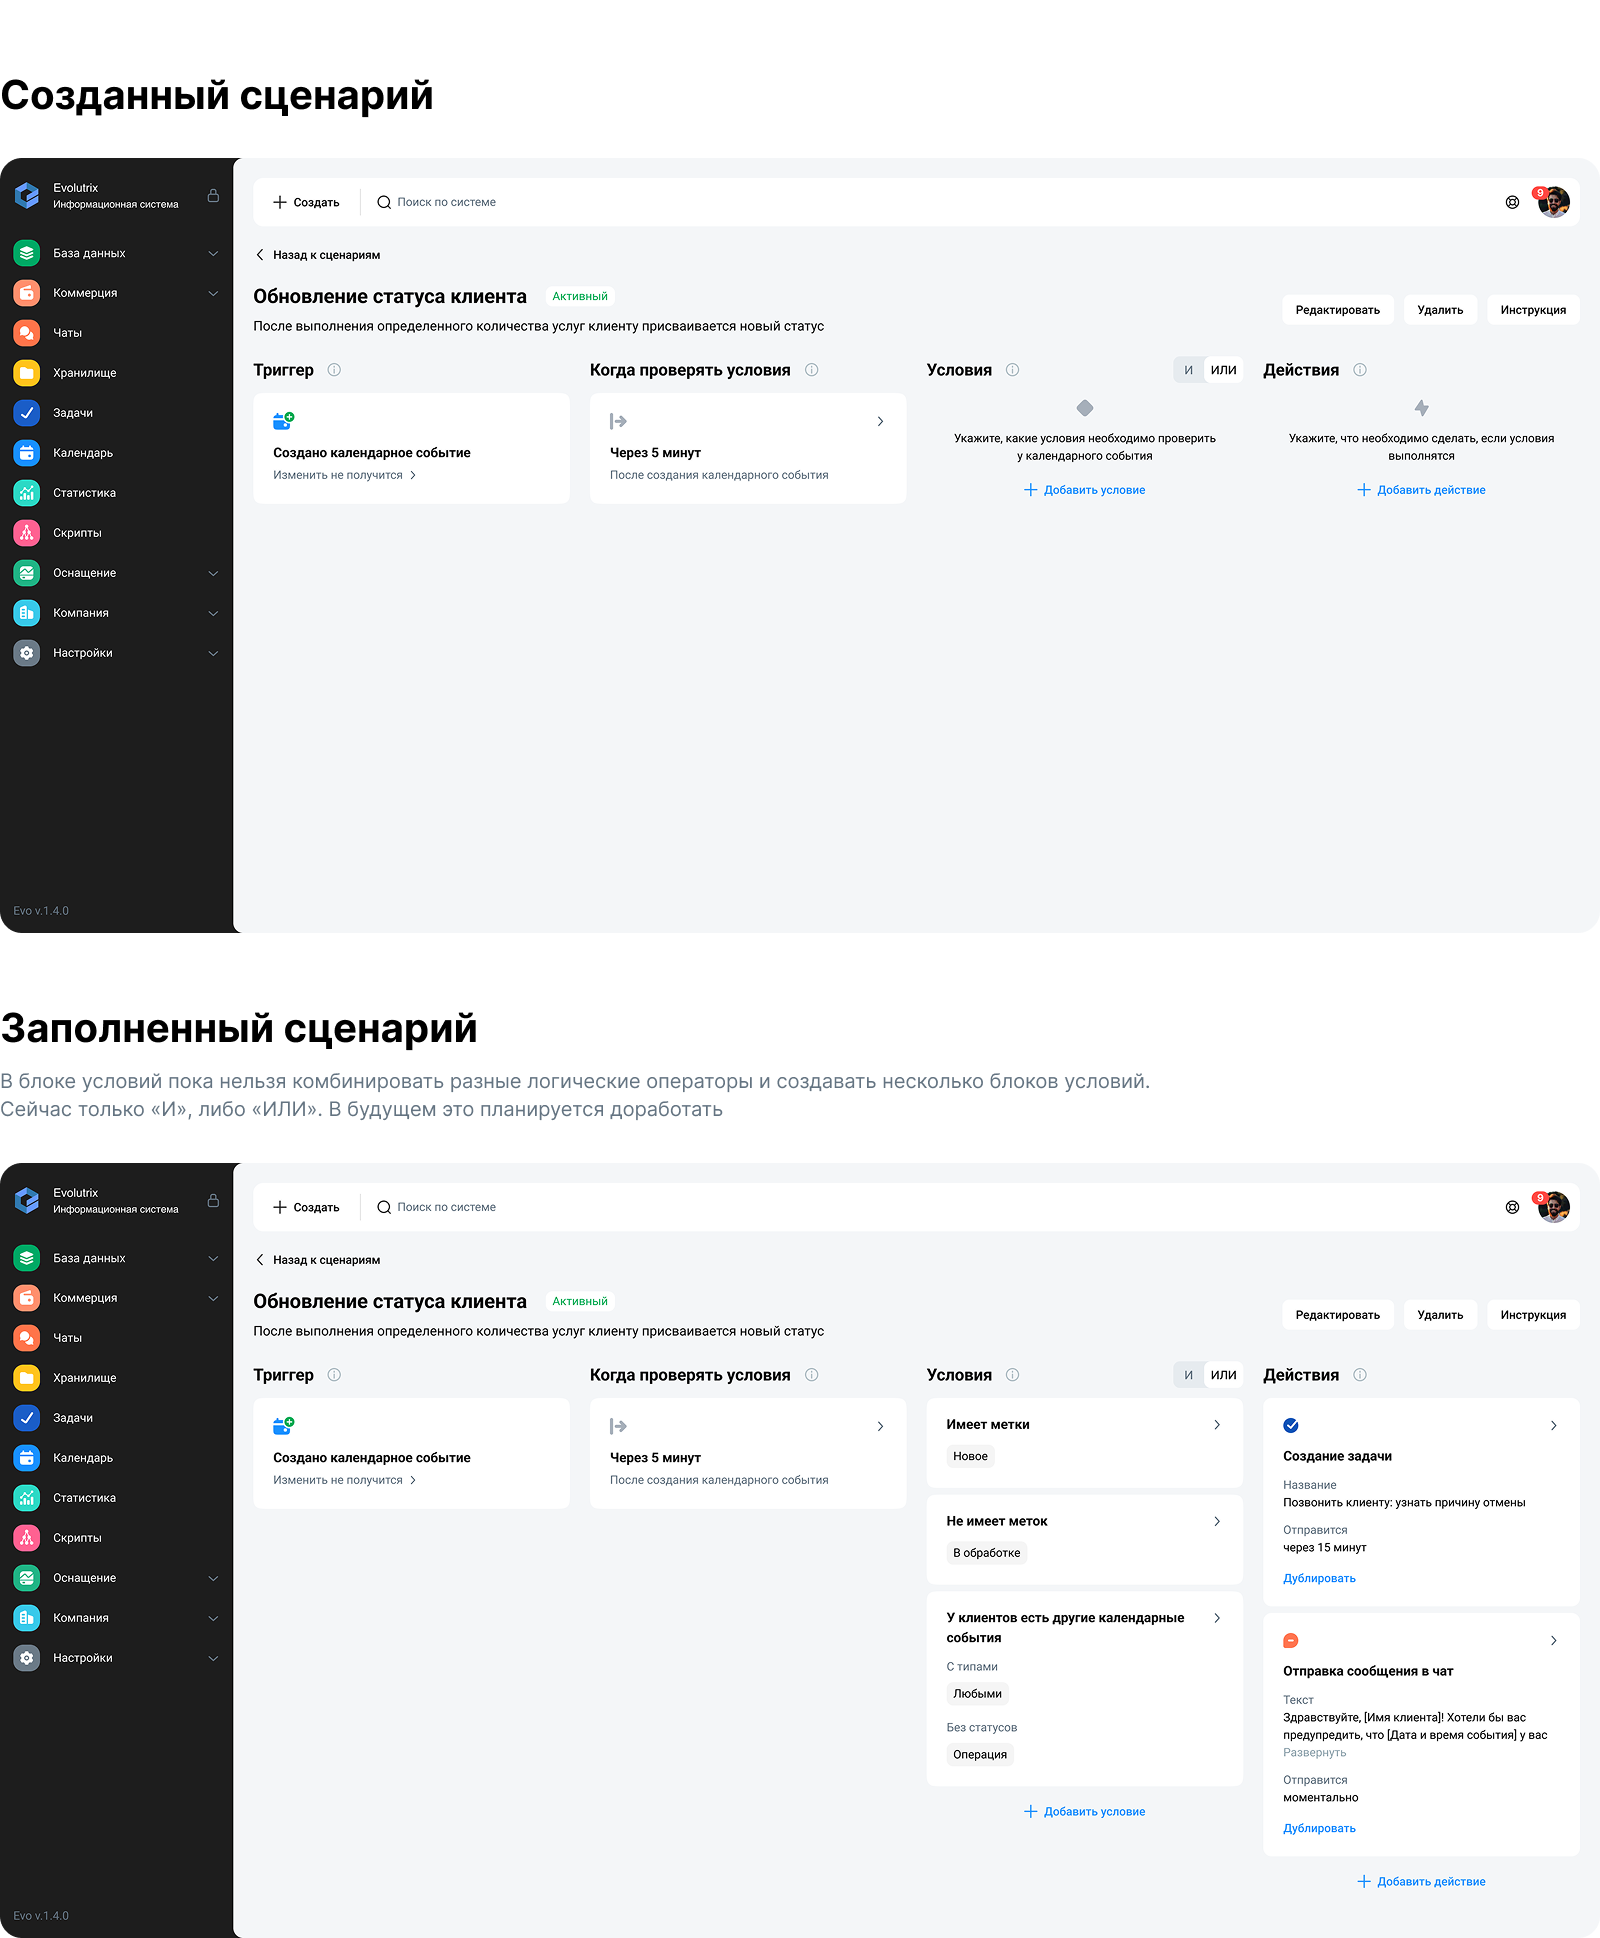Expand База данных chevron in top sidebar
This screenshot has width=1600, height=1938.
(x=213, y=253)
